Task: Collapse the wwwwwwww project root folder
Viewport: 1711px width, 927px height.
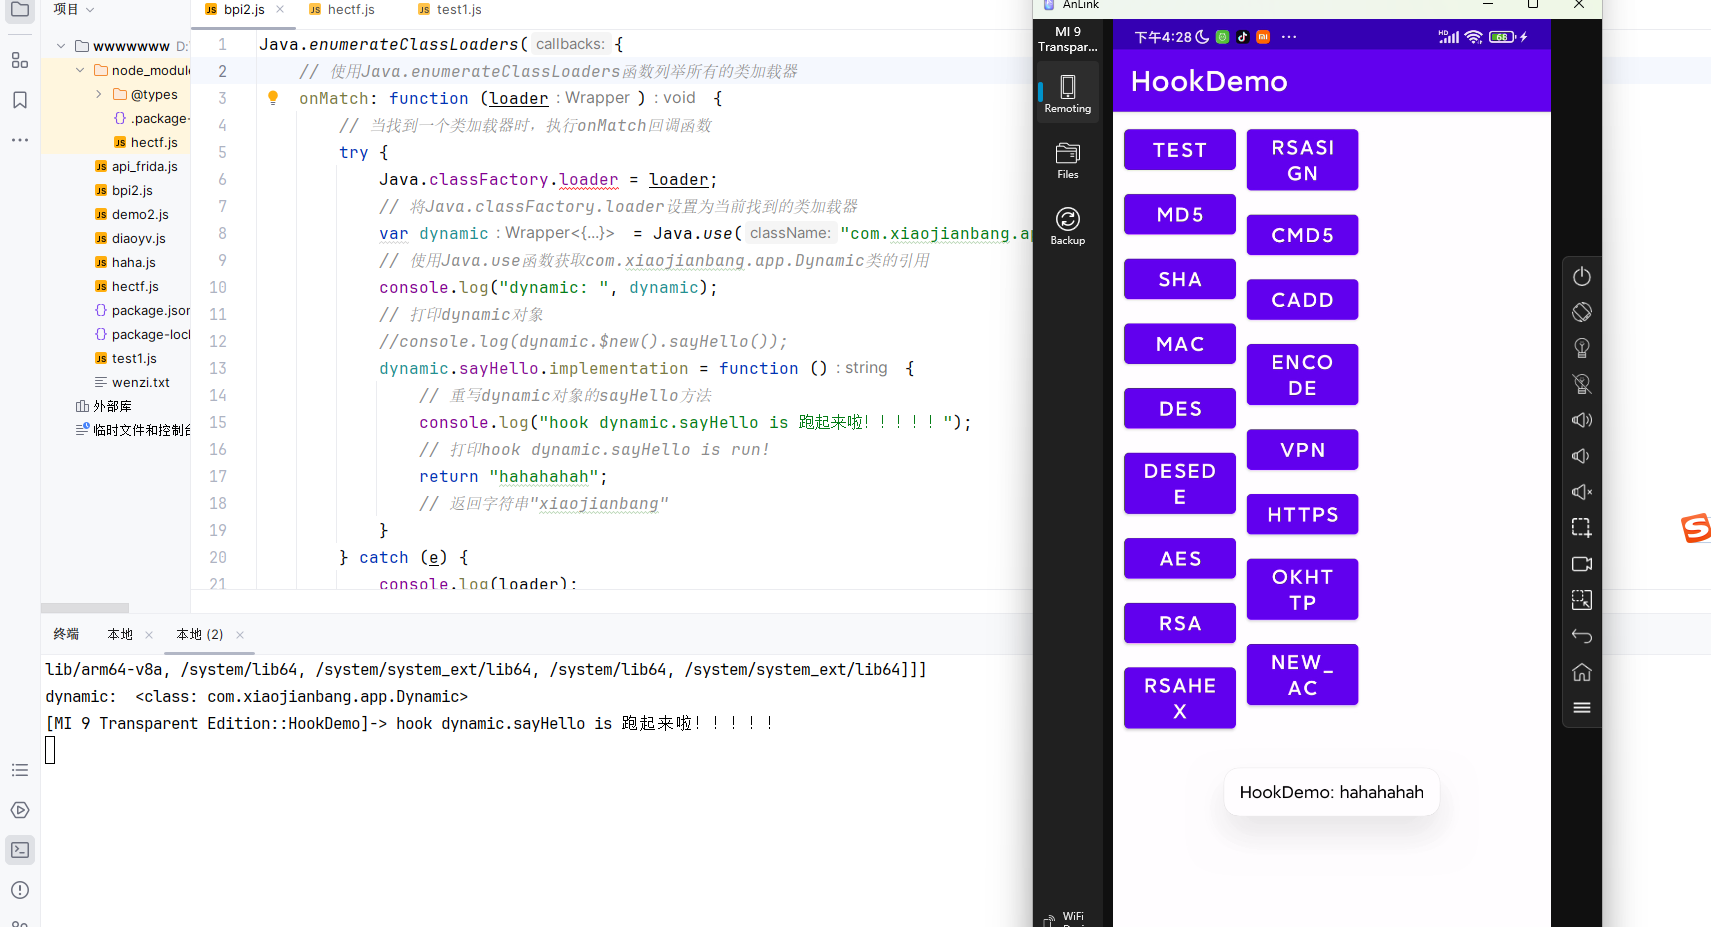Action: (x=61, y=46)
